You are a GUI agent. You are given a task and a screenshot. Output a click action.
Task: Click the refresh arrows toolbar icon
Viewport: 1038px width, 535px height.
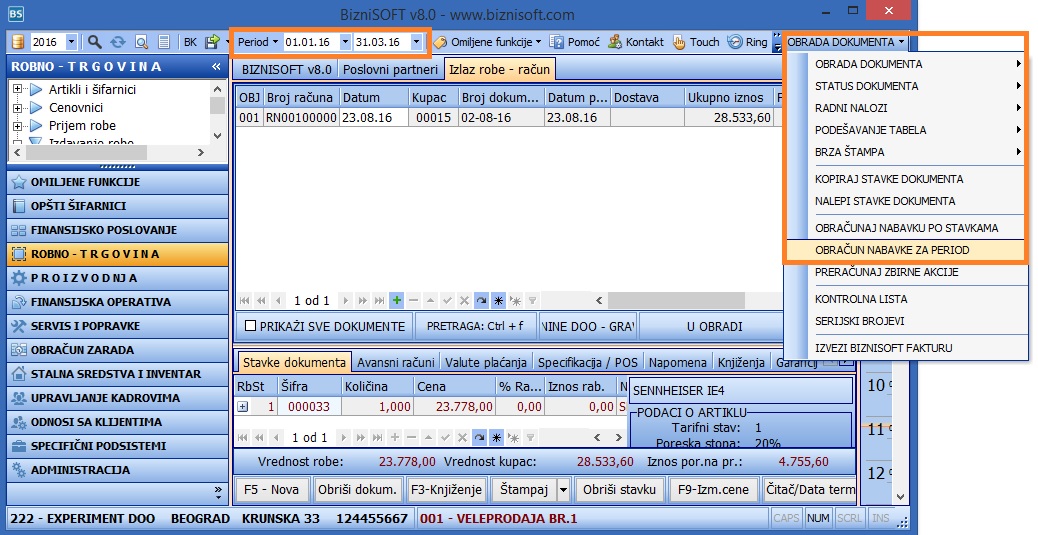pos(118,42)
